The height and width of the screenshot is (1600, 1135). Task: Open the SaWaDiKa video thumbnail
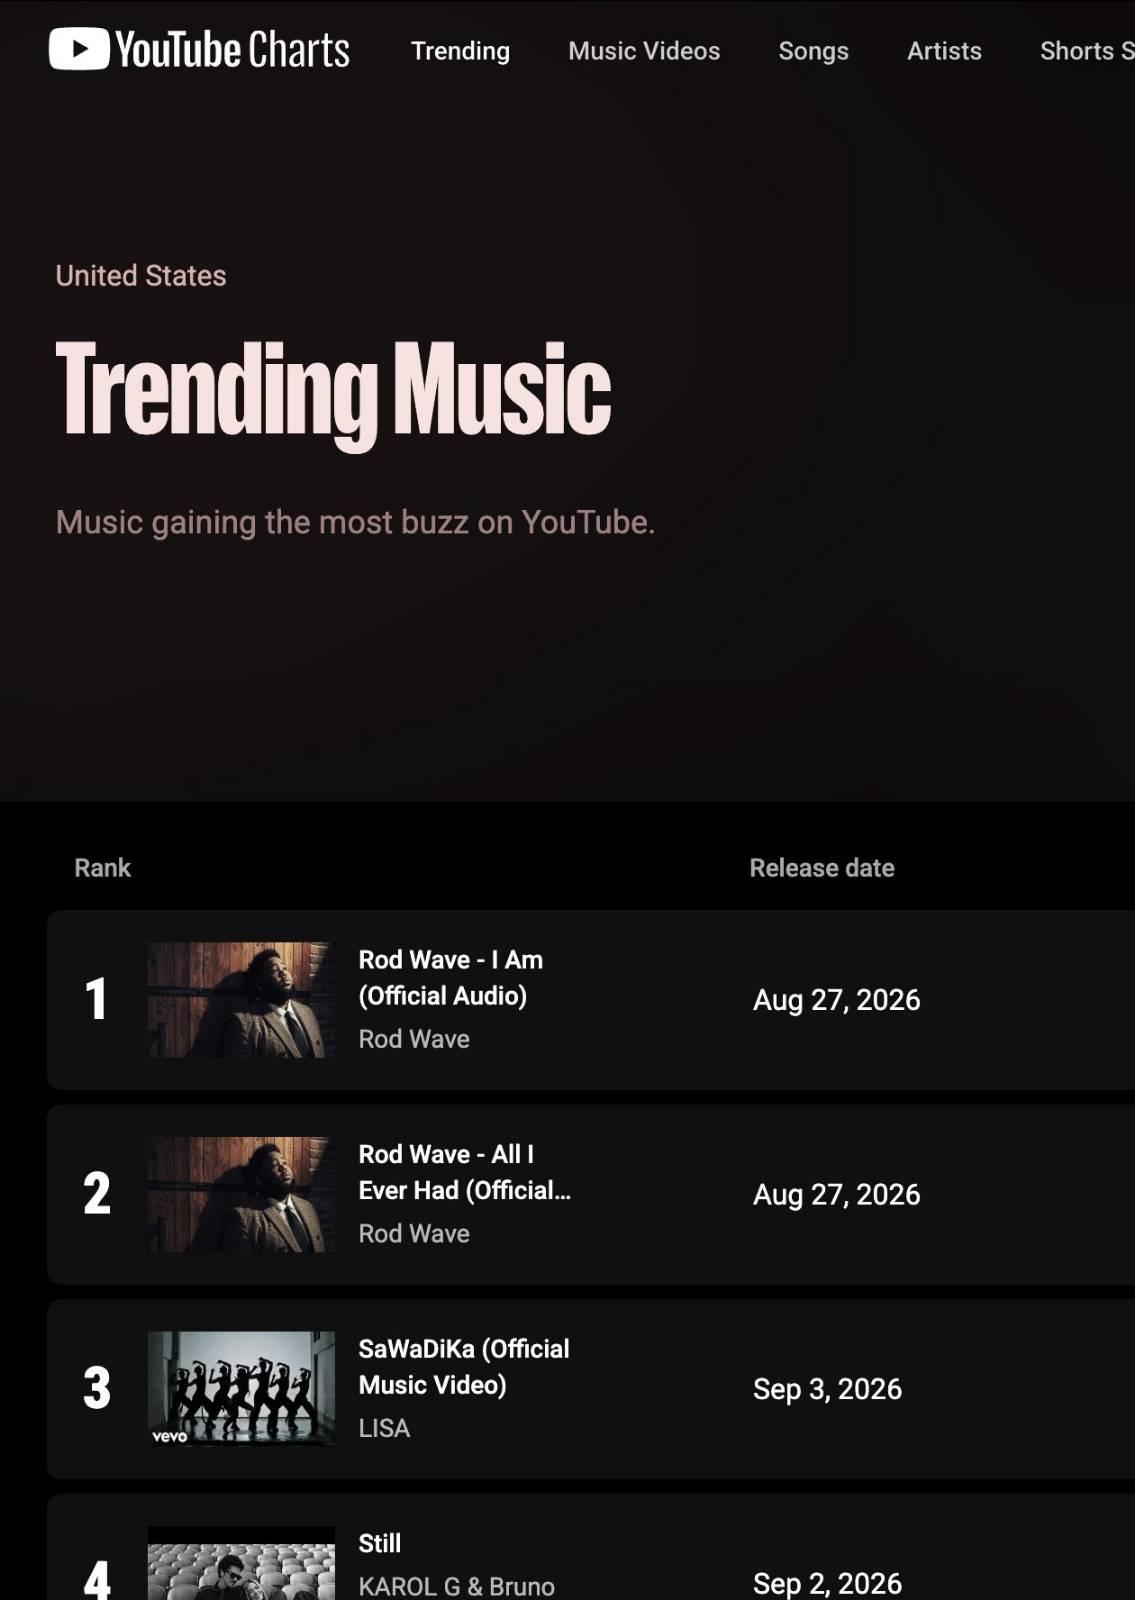(x=241, y=1388)
